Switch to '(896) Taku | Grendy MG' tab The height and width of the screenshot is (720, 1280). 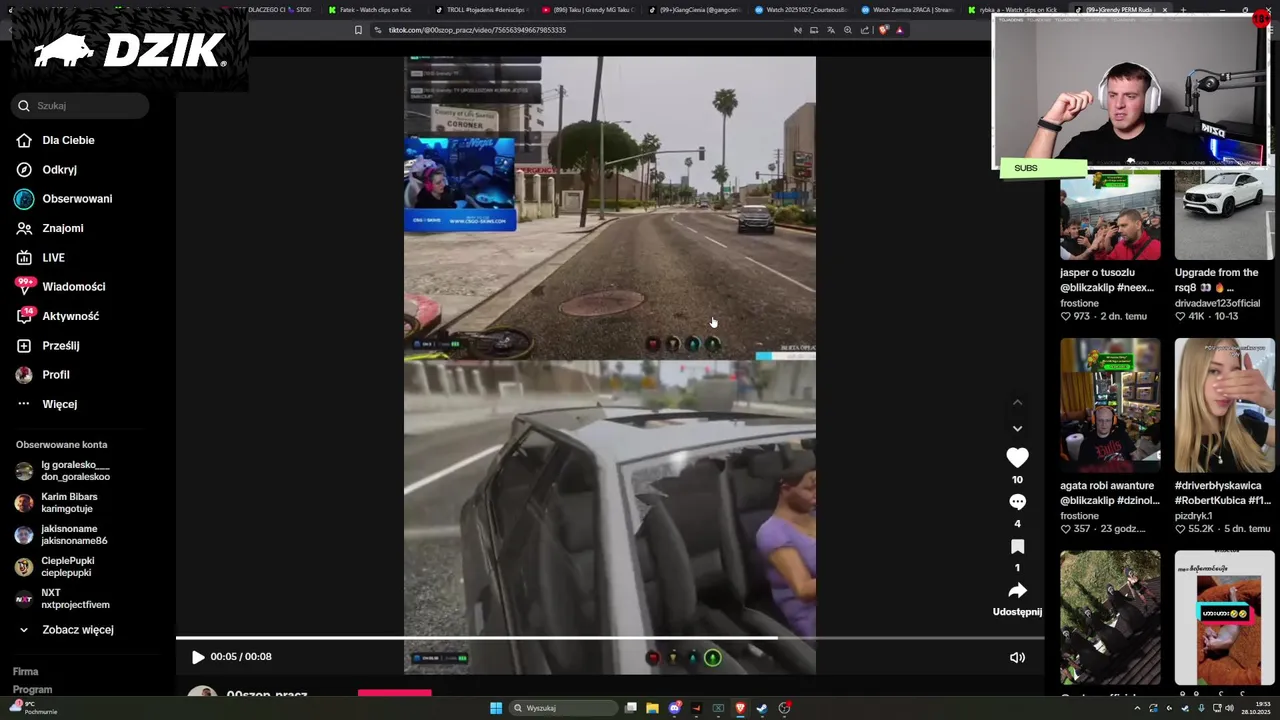pyautogui.click(x=587, y=10)
